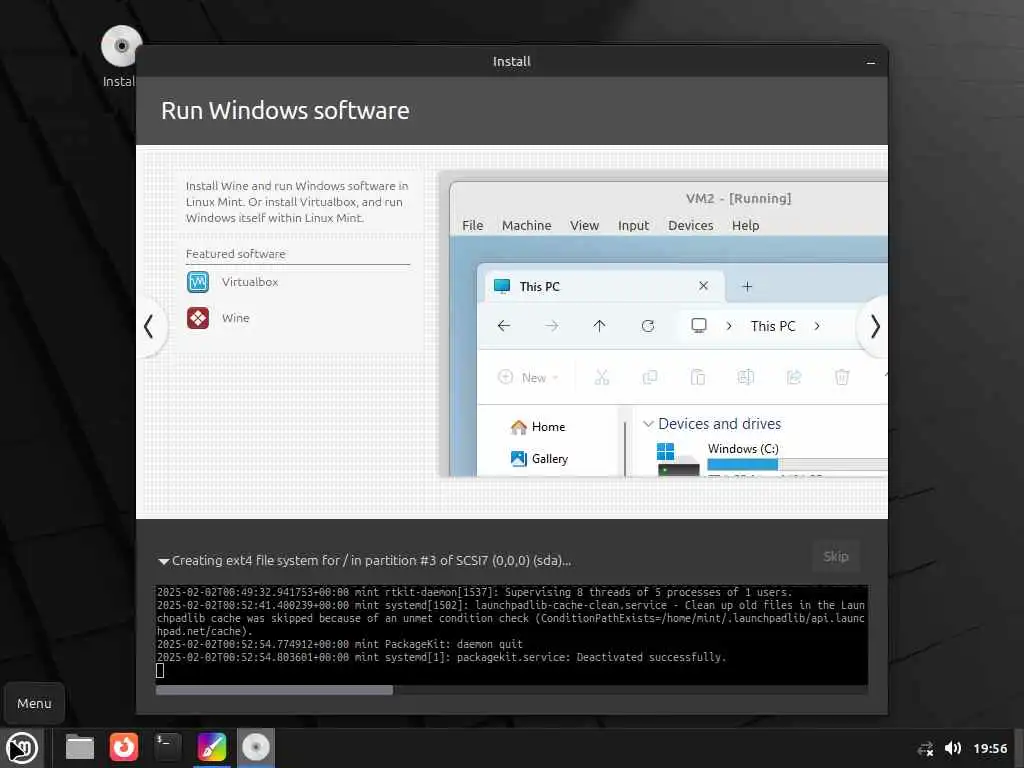Viewport: 1024px width, 768px height.
Task: Click the monitor icon in address bar
Action: click(x=699, y=325)
